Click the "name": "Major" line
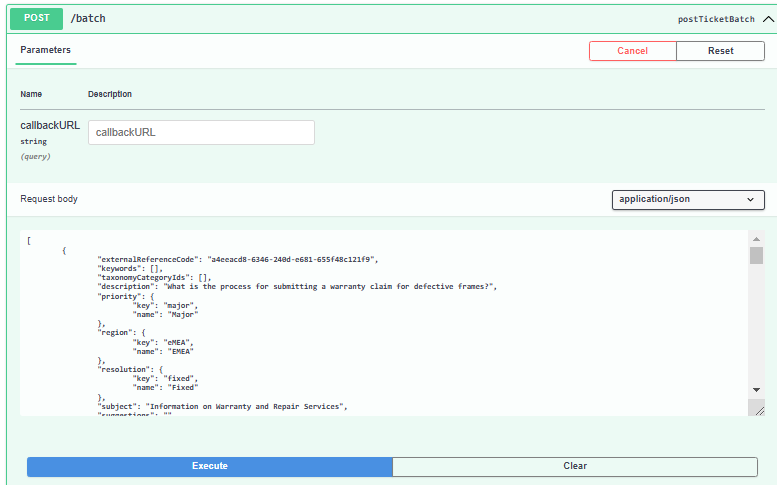The image size is (777, 485). tap(166, 315)
